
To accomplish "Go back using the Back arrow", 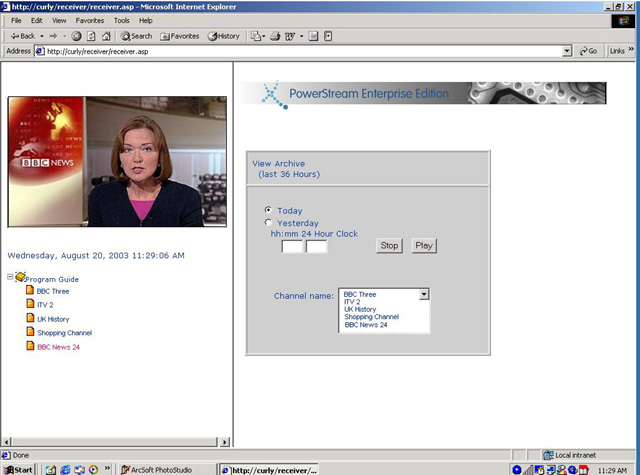I will (x=23, y=36).
